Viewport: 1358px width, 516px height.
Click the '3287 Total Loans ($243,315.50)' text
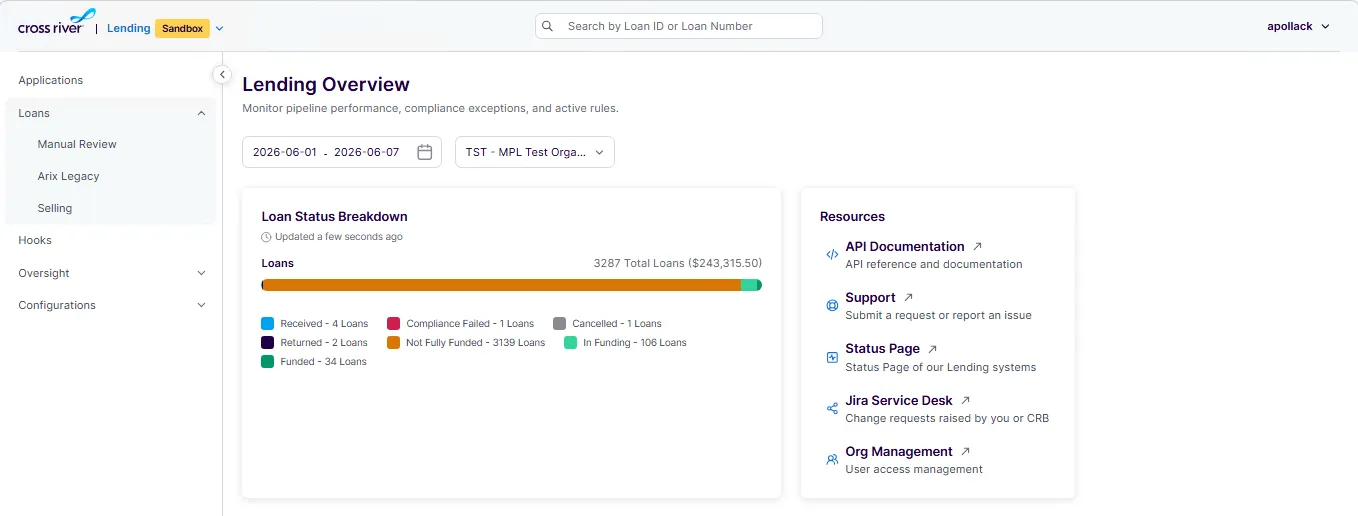point(678,263)
